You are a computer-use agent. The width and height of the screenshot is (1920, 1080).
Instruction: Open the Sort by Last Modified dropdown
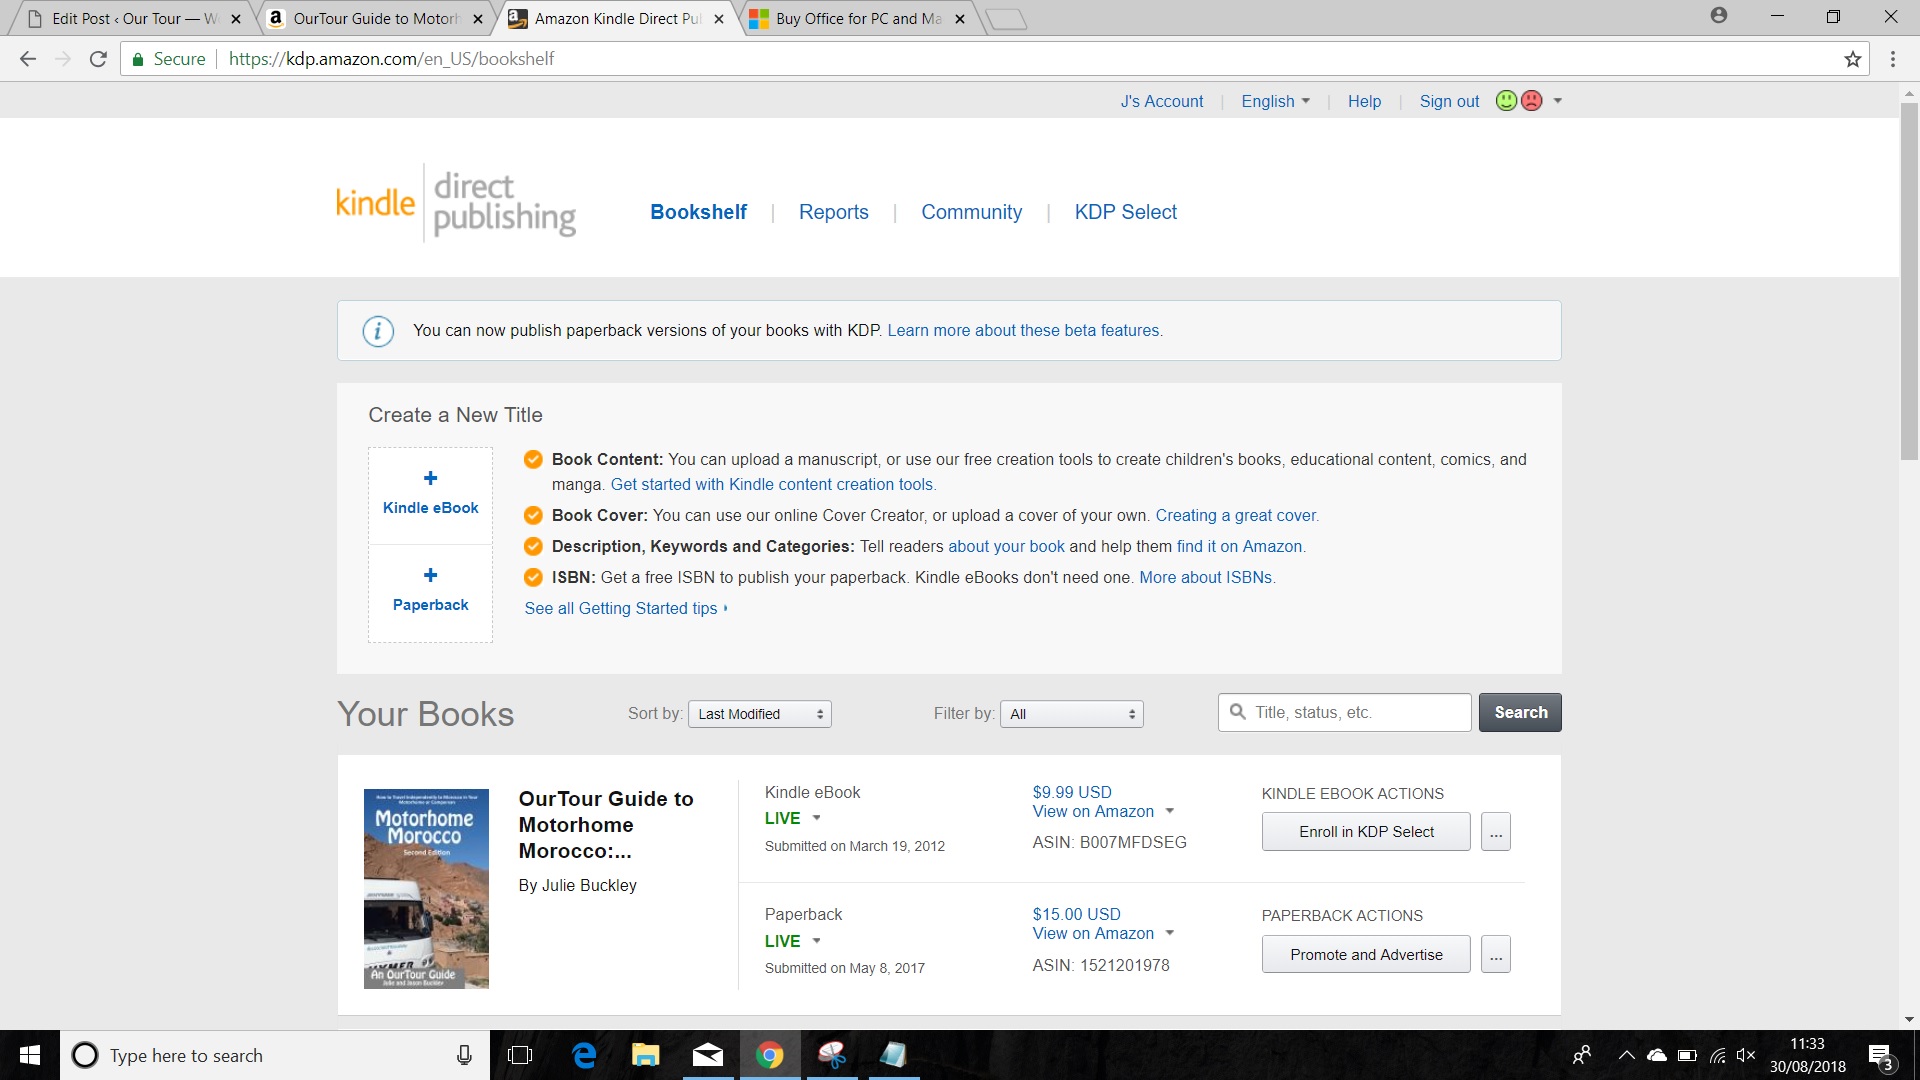click(x=760, y=714)
